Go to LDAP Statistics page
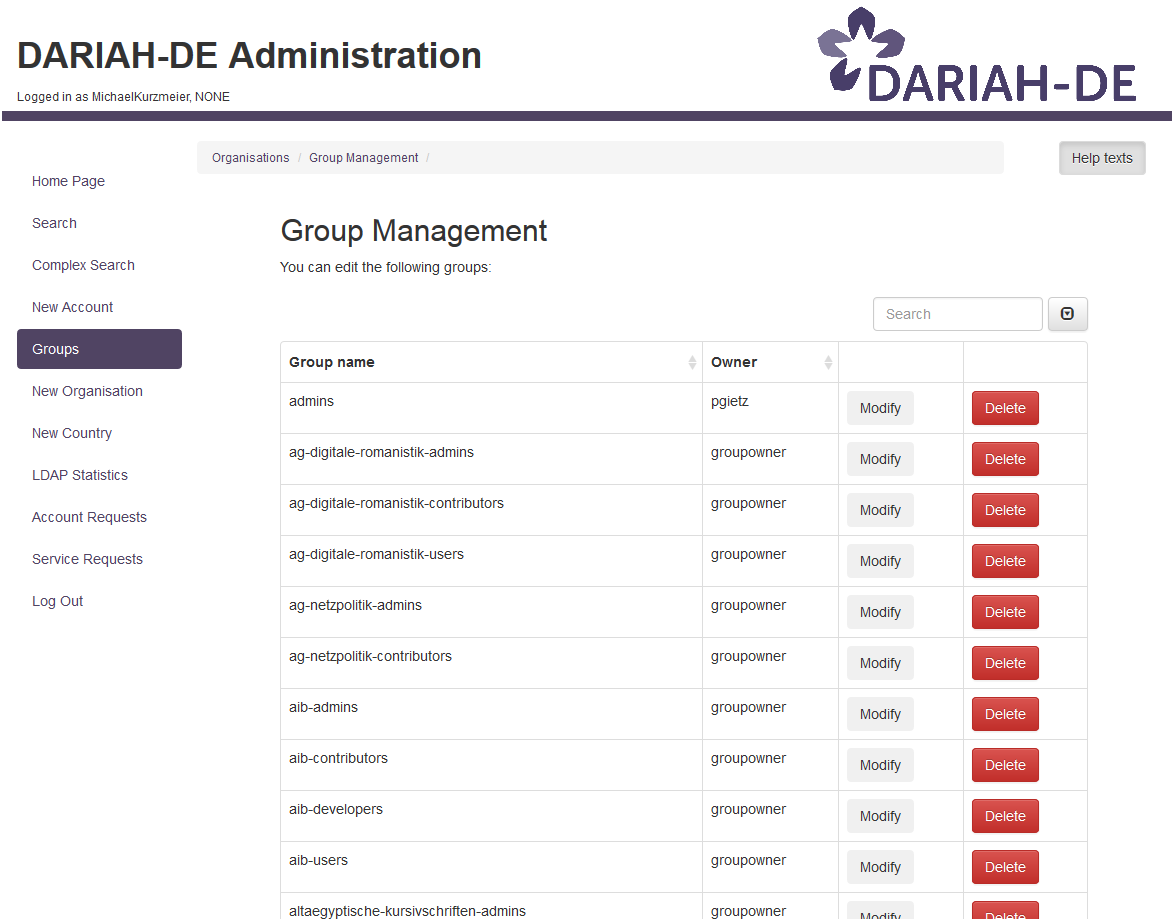This screenshot has width=1173, height=919. 80,475
